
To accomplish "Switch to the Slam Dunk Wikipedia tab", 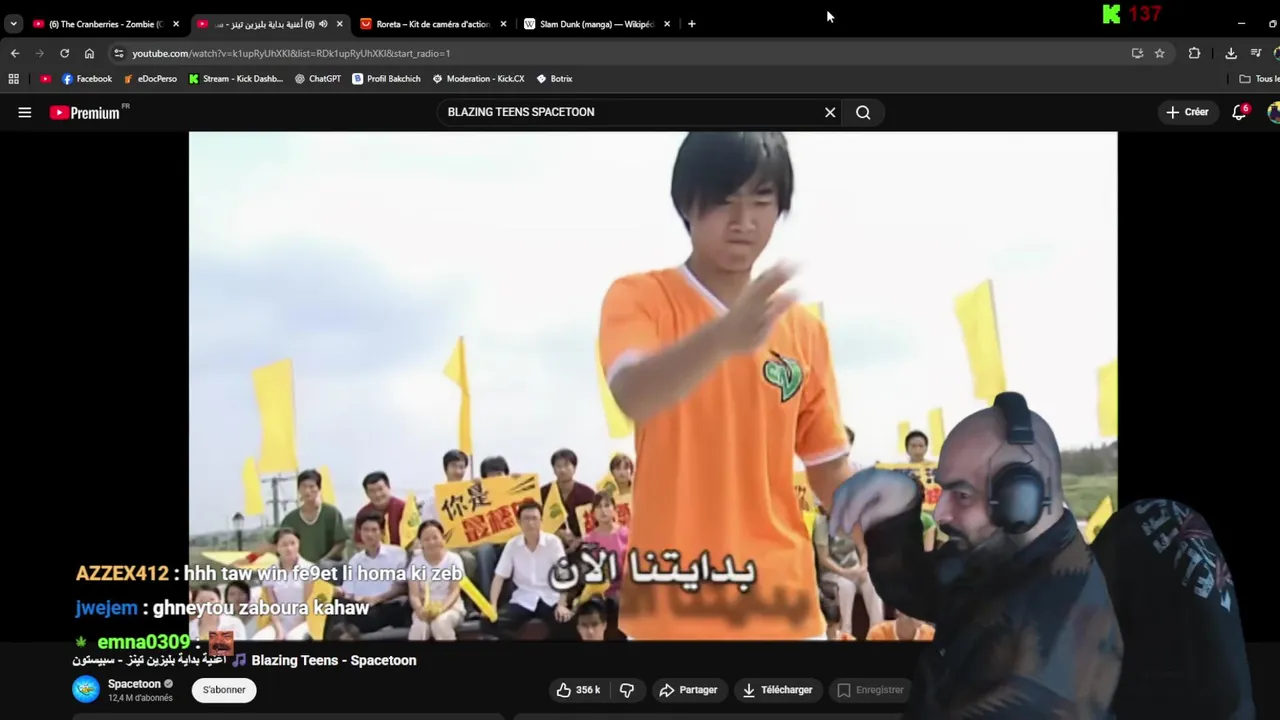I will [597, 24].
